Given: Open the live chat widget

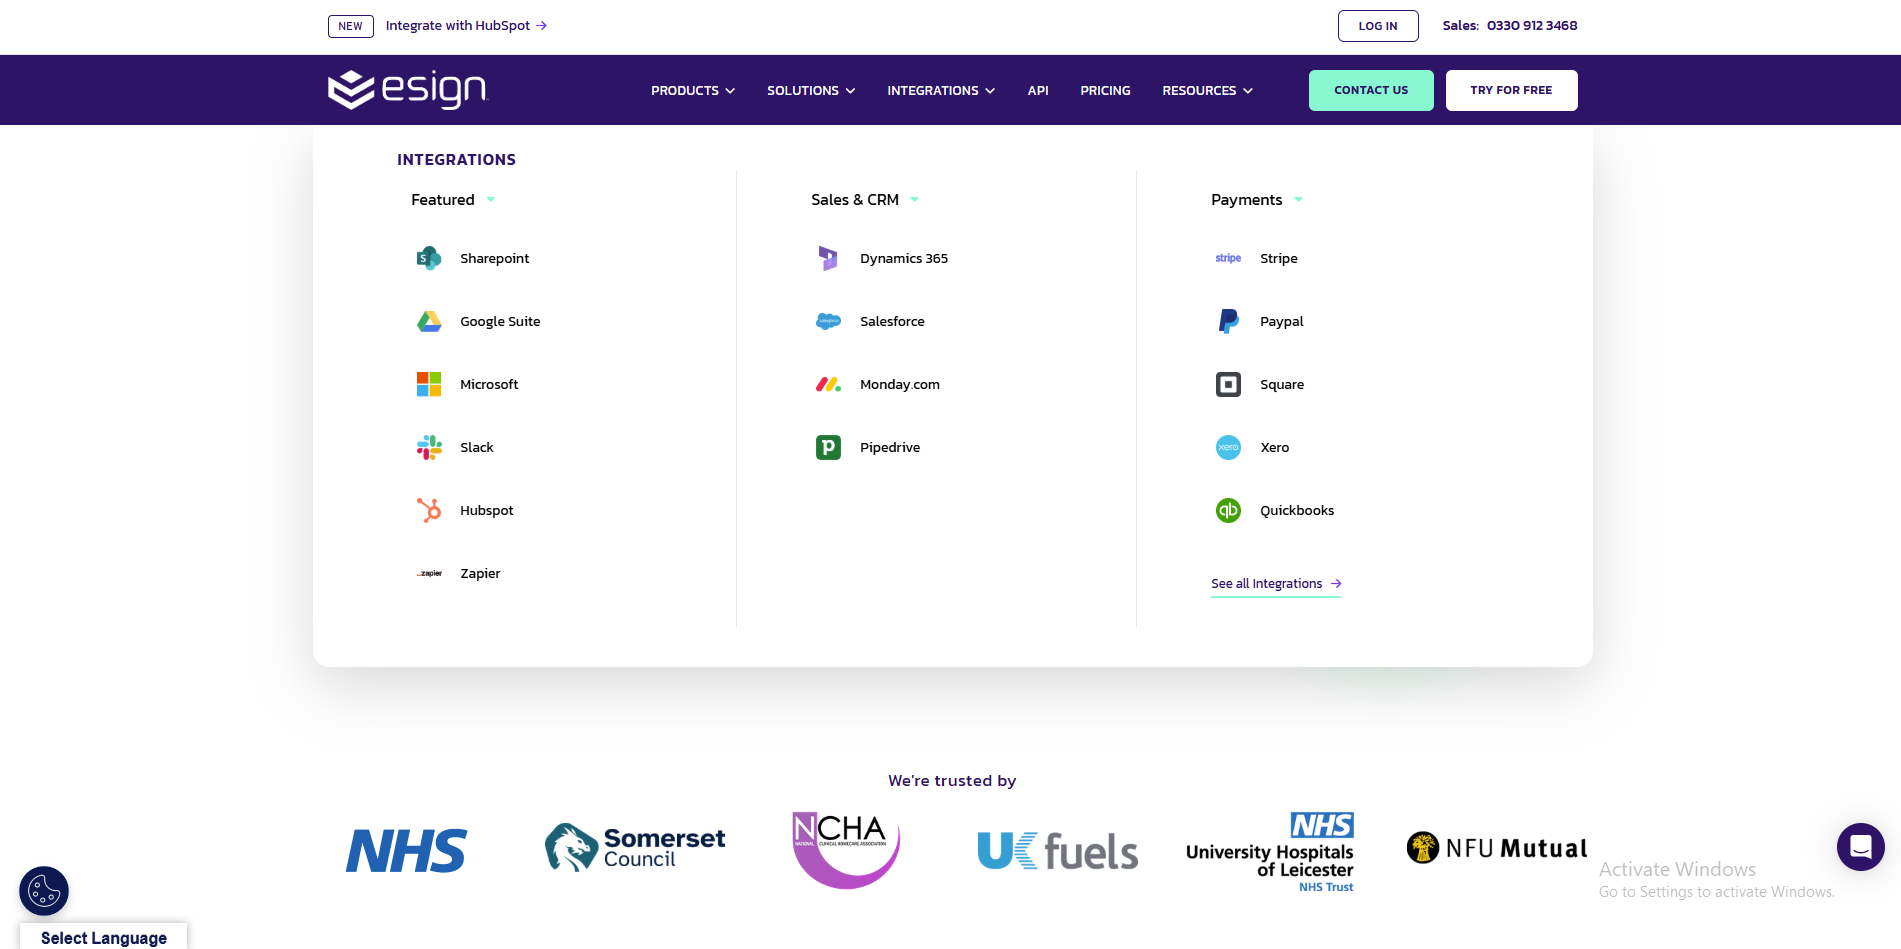Looking at the screenshot, I should click(x=1860, y=847).
